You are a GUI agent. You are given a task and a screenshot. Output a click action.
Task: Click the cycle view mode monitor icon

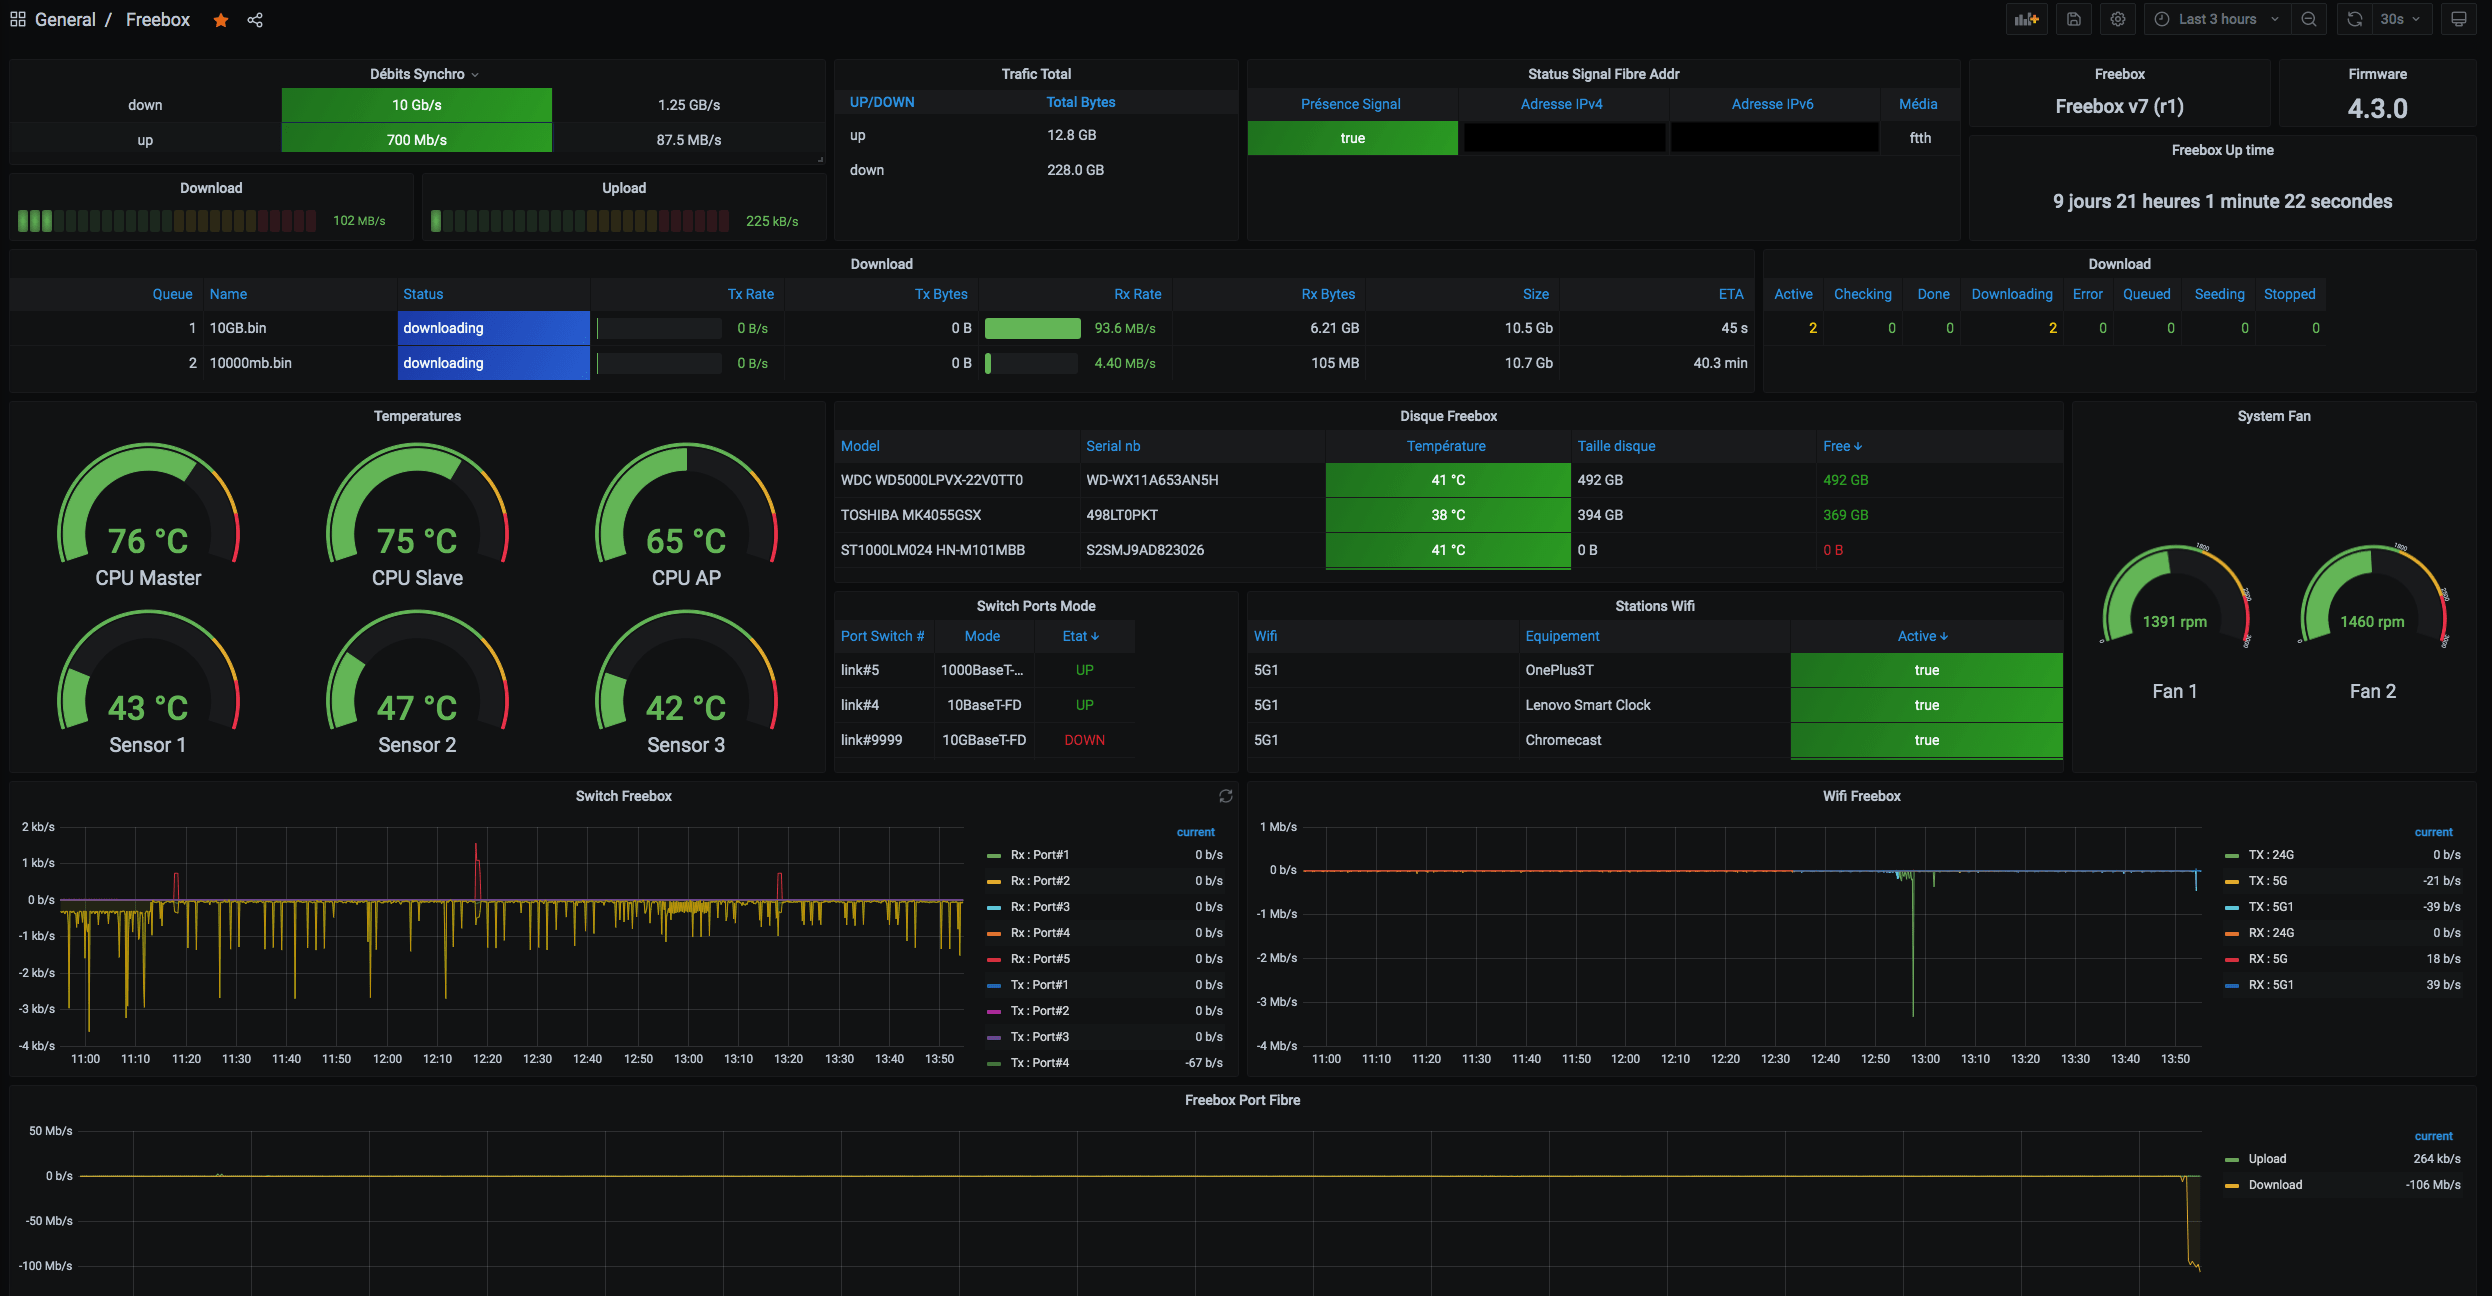[2459, 19]
